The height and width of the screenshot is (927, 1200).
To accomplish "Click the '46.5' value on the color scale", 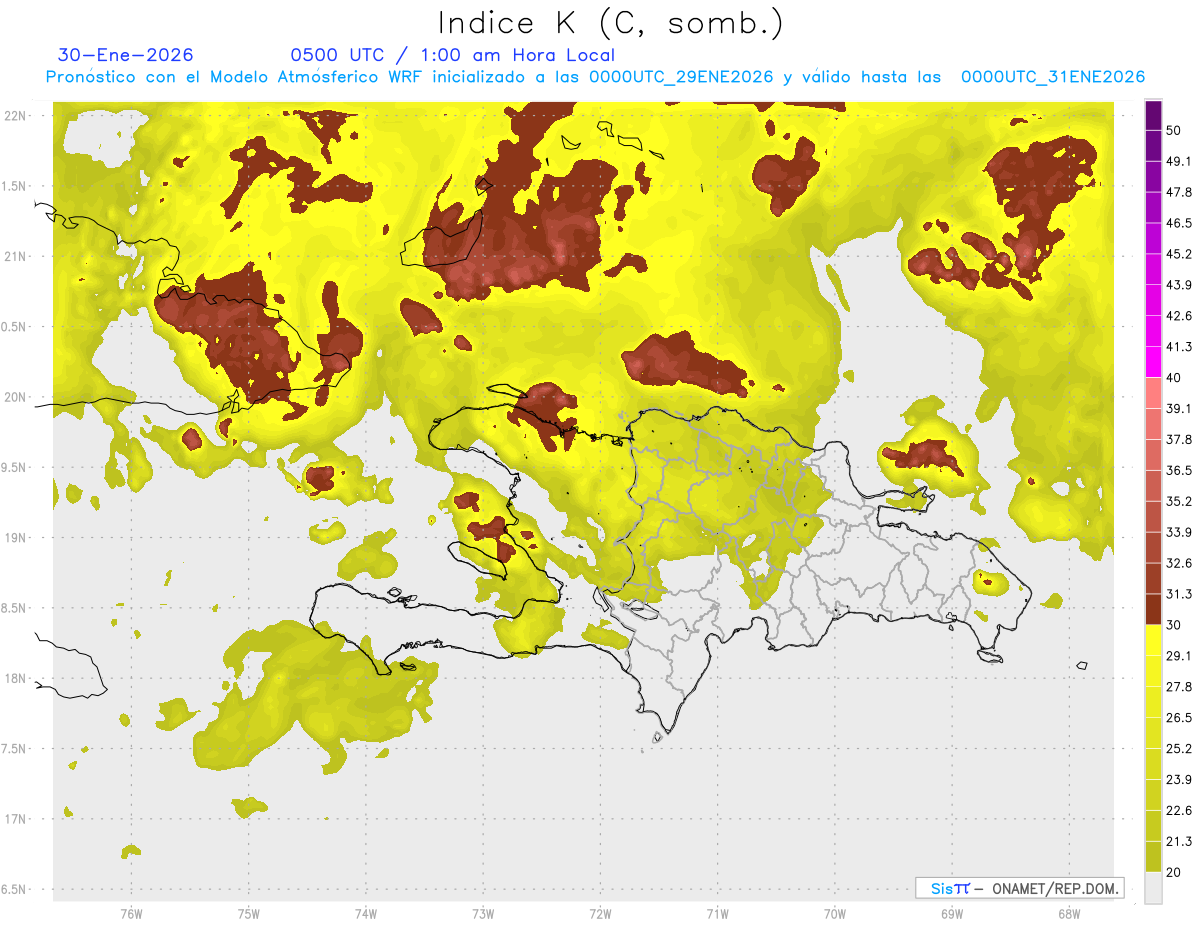I will [x=1179, y=223].
